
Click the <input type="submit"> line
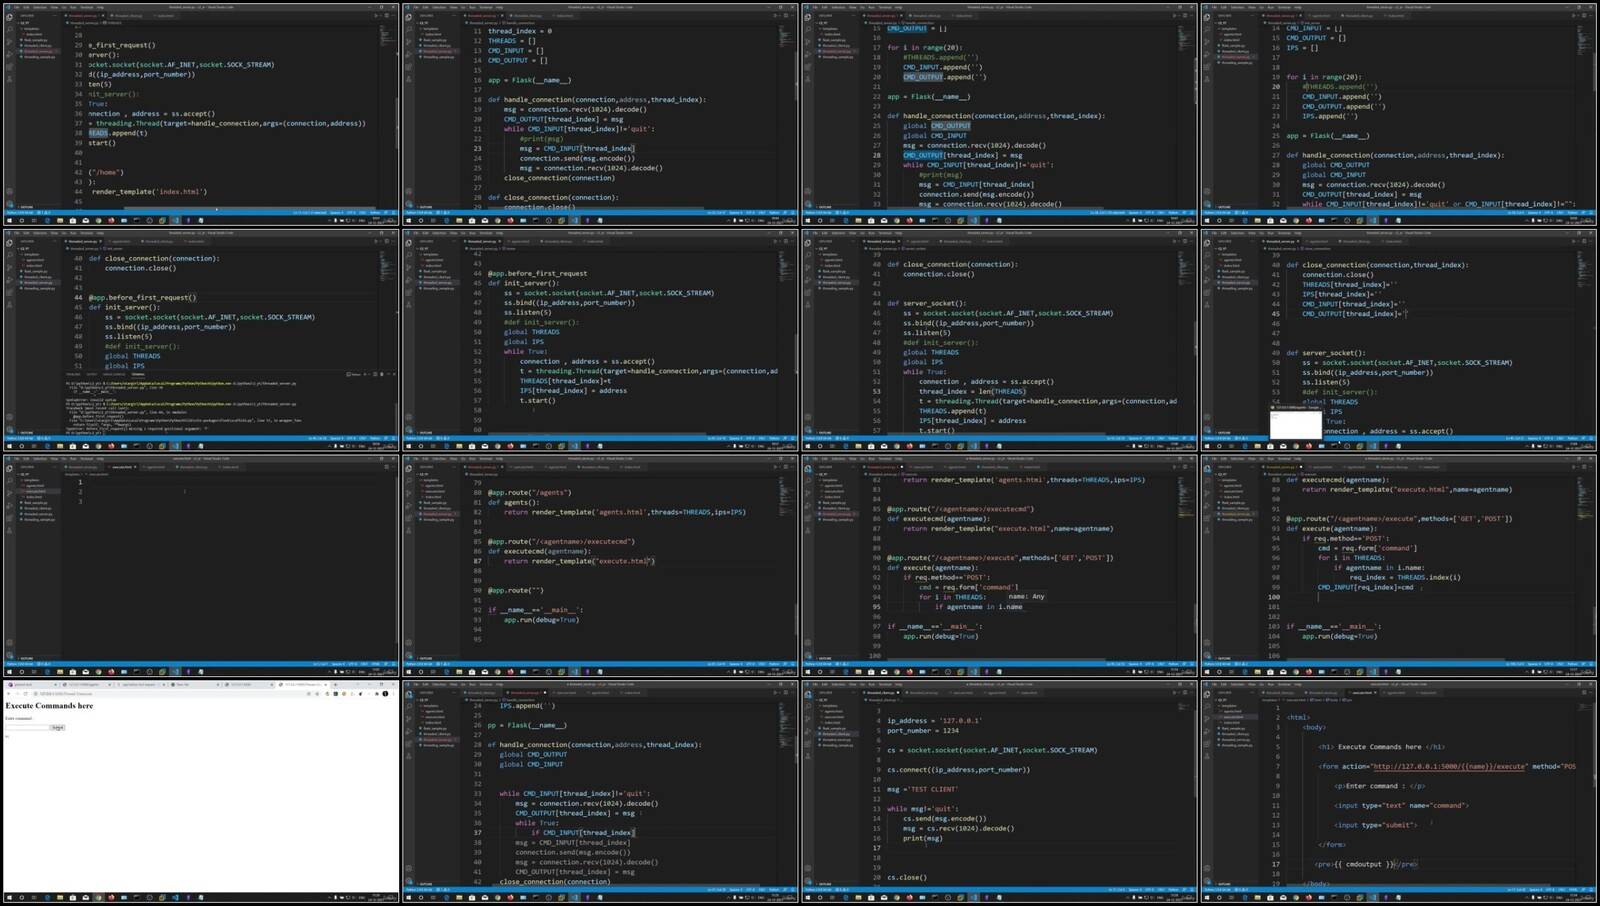tap(1376, 825)
